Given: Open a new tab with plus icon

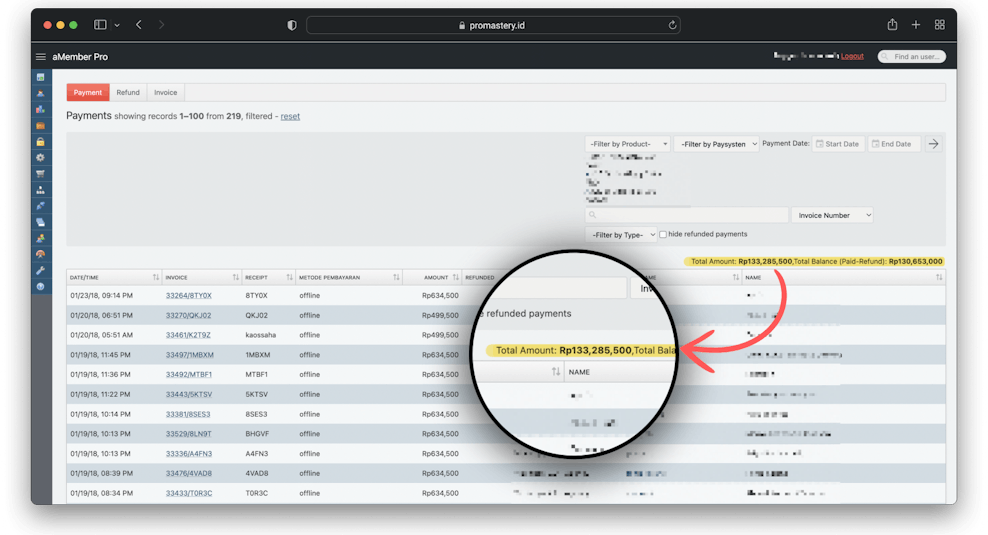Looking at the screenshot, I should [x=916, y=25].
